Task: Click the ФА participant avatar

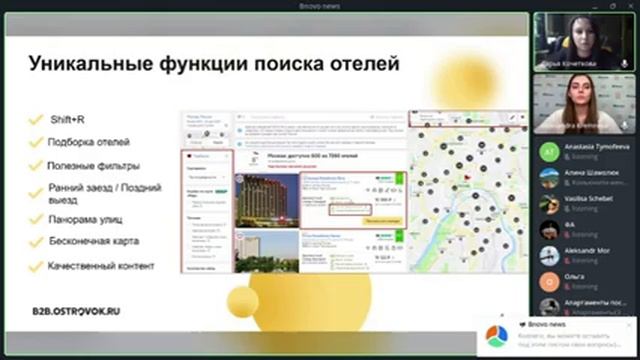Action: 549,230
